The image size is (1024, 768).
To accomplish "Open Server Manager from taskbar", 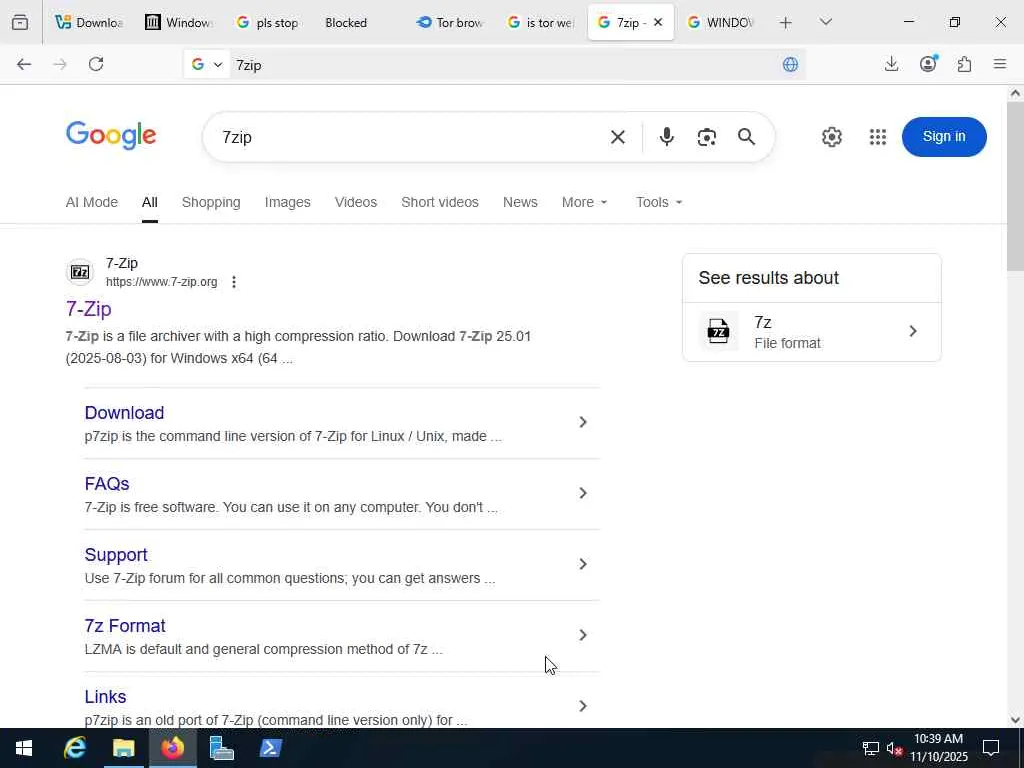I will [x=221, y=748].
